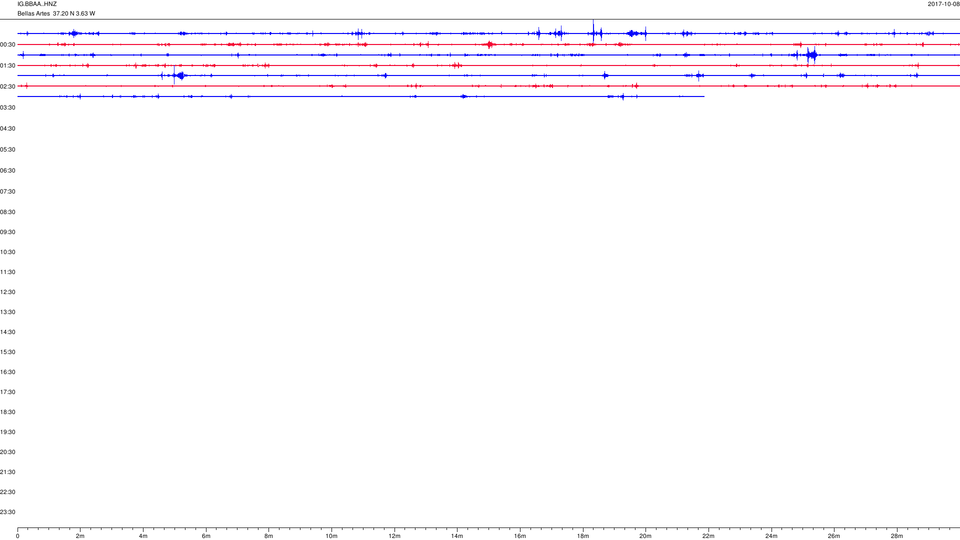Click the 4m axis tick label
960x540 pixels.
pyautogui.click(x=143, y=536)
